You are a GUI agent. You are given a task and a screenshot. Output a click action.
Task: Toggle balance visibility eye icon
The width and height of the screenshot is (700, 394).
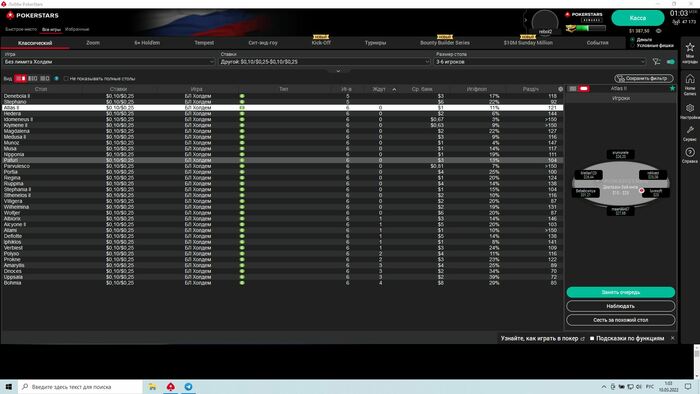tap(658, 31)
